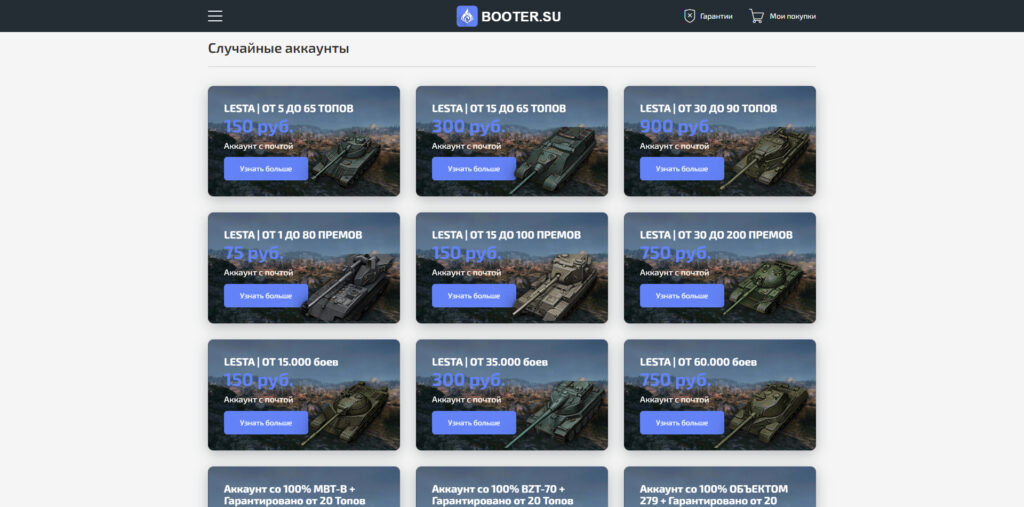Open the hamburger menu
This screenshot has width=1024, height=507.
click(x=215, y=16)
